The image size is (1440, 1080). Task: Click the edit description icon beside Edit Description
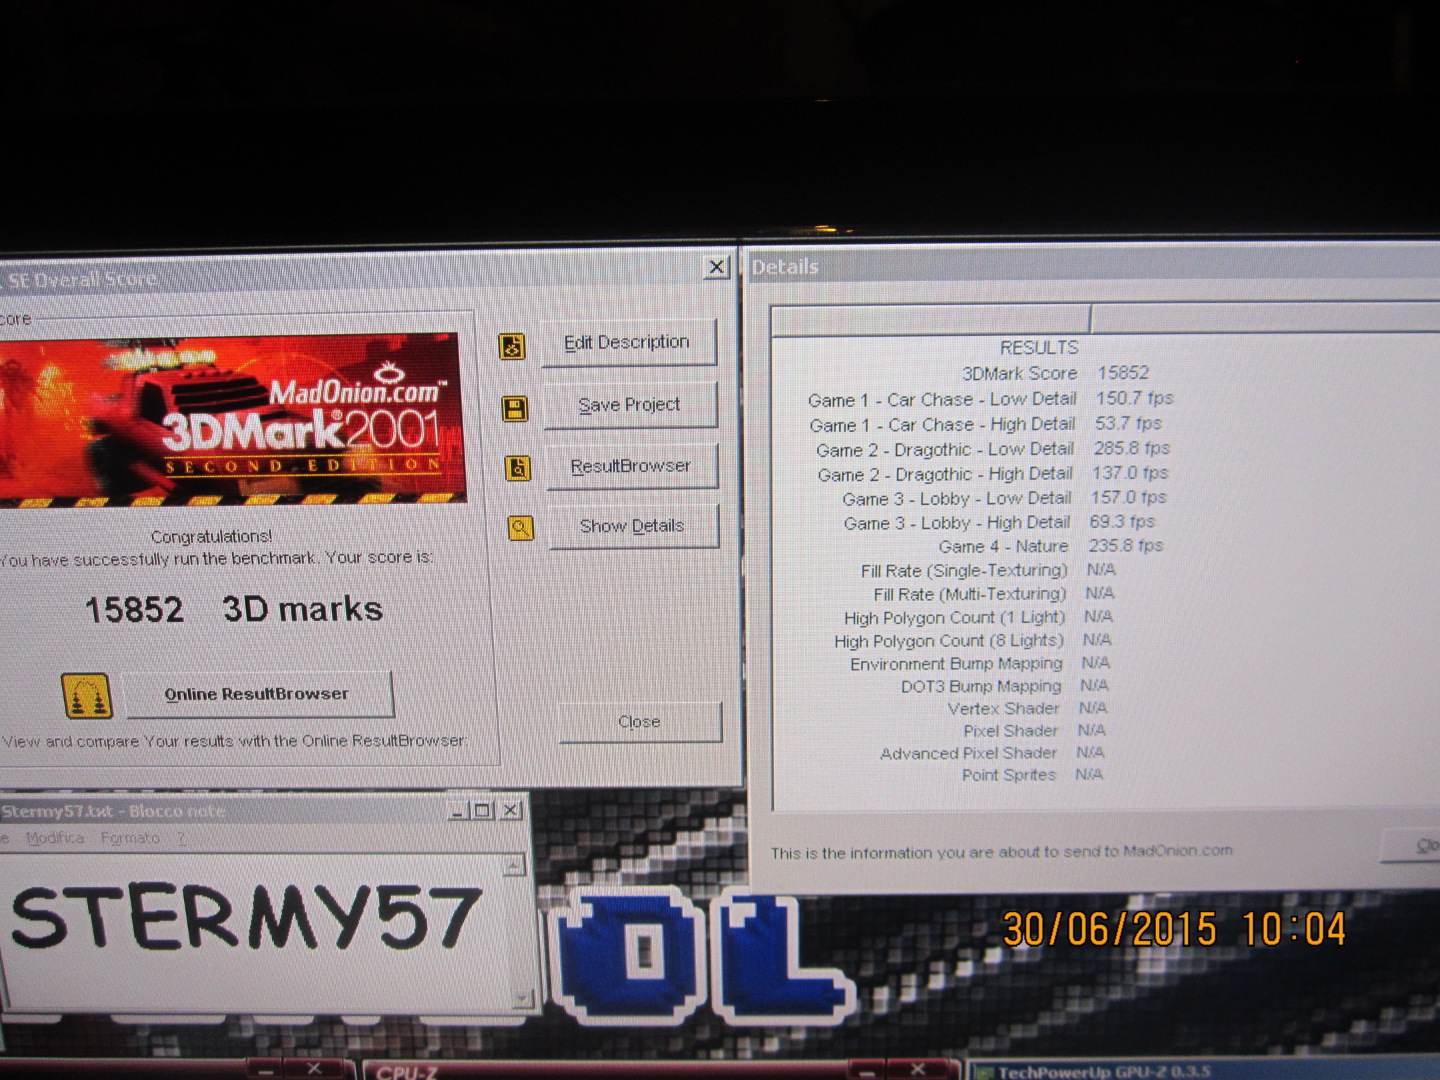pos(512,347)
